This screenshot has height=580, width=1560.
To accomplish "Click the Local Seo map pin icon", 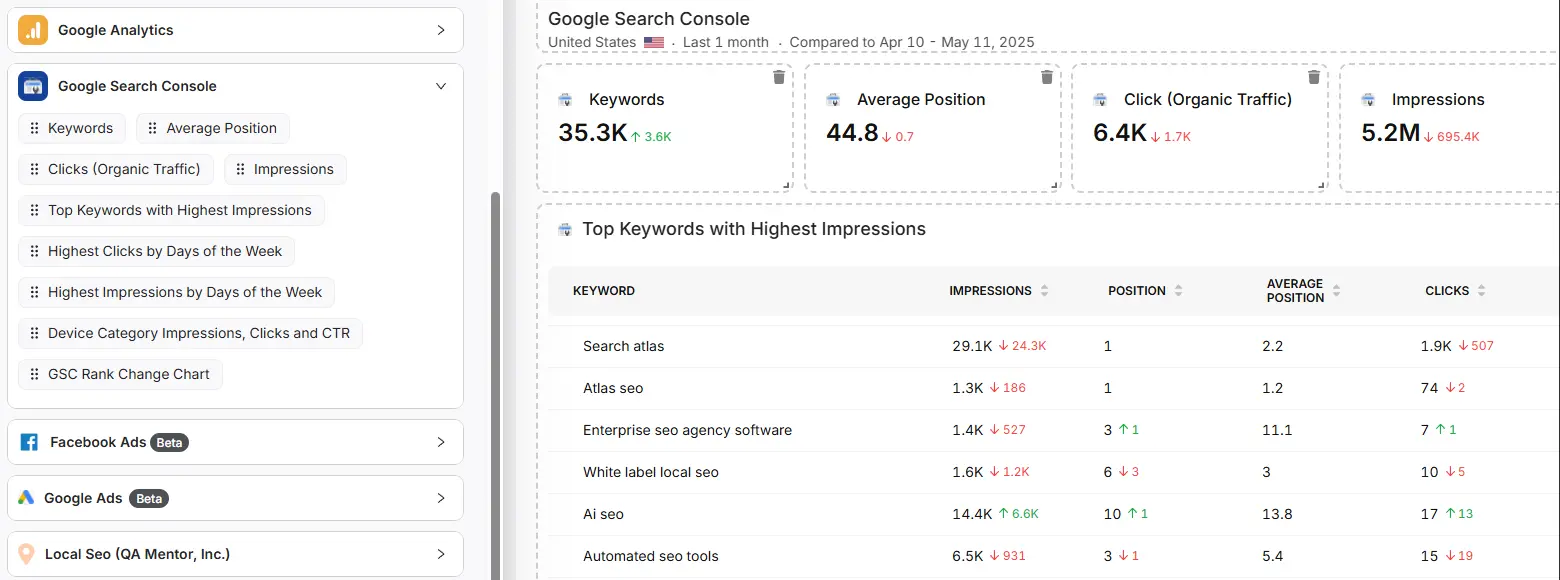I will (x=27, y=554).
